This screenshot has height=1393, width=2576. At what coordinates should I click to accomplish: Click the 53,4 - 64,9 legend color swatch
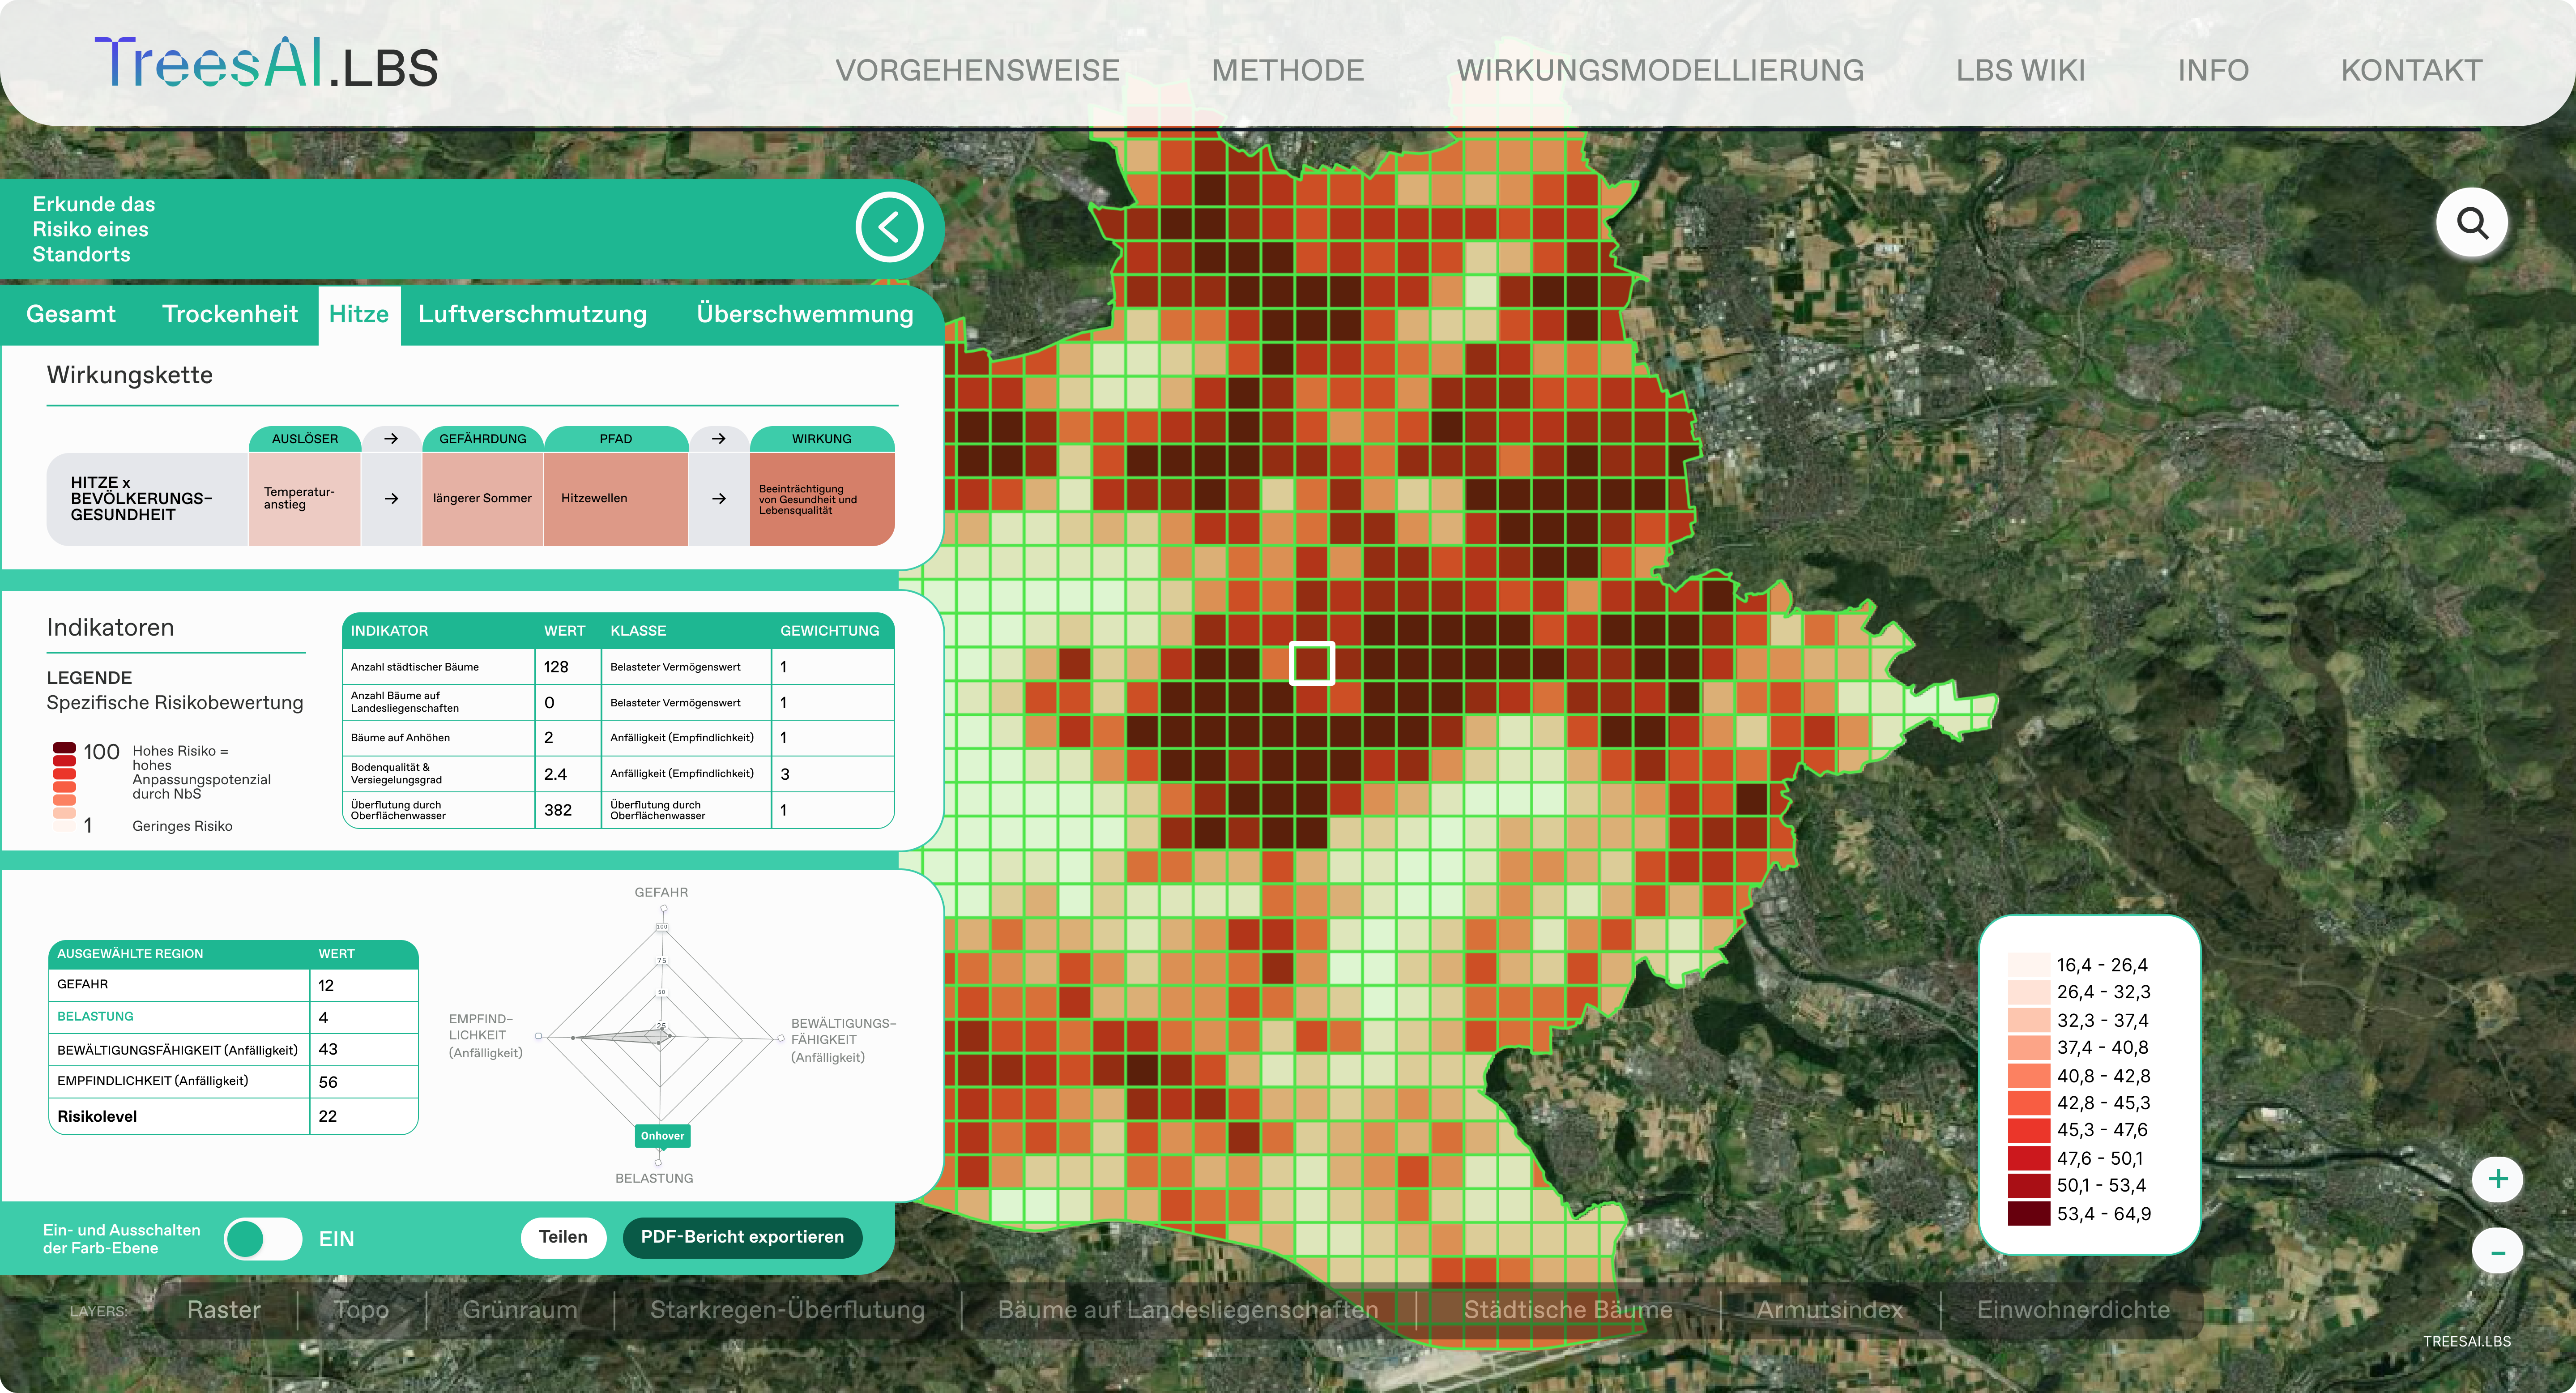coord(2028,1214)
